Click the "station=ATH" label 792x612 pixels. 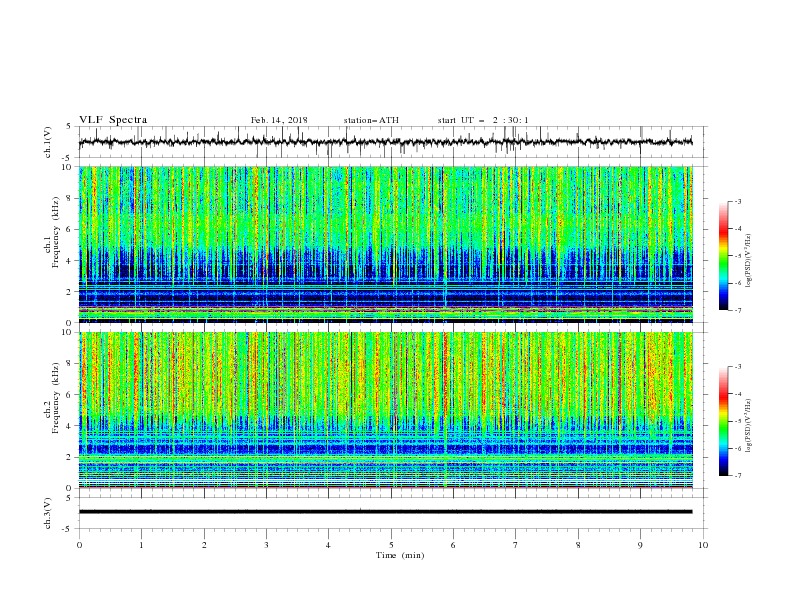pos(371,120)
